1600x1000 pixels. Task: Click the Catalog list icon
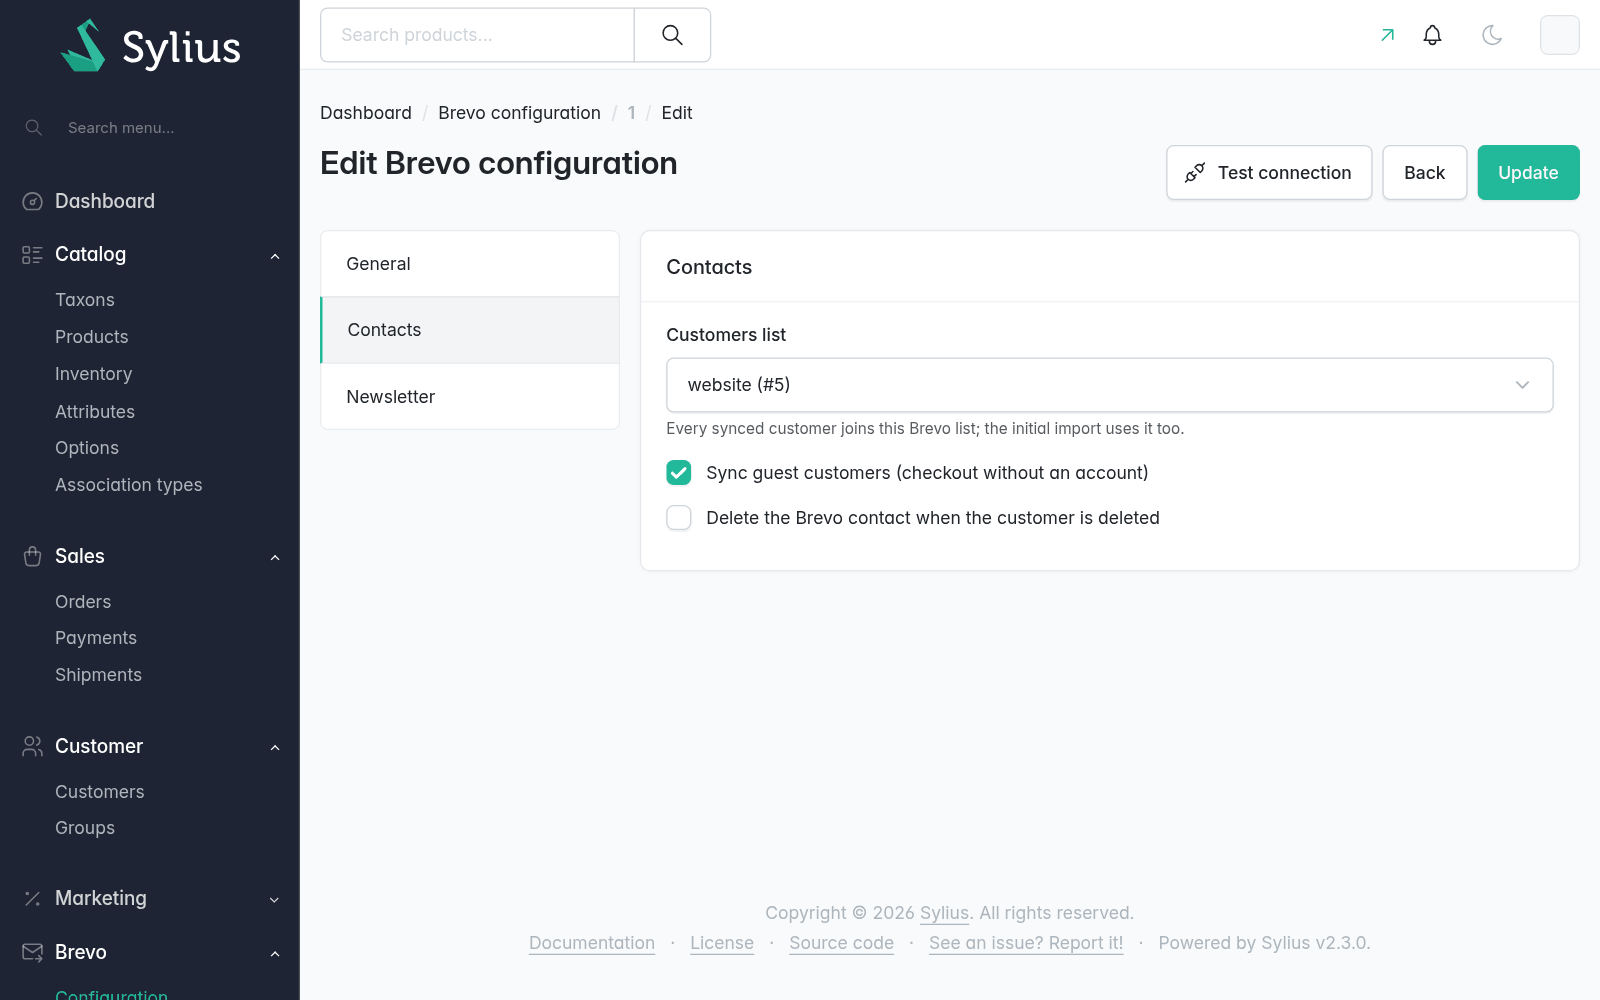pyautogui.click(x=32, y=254)
